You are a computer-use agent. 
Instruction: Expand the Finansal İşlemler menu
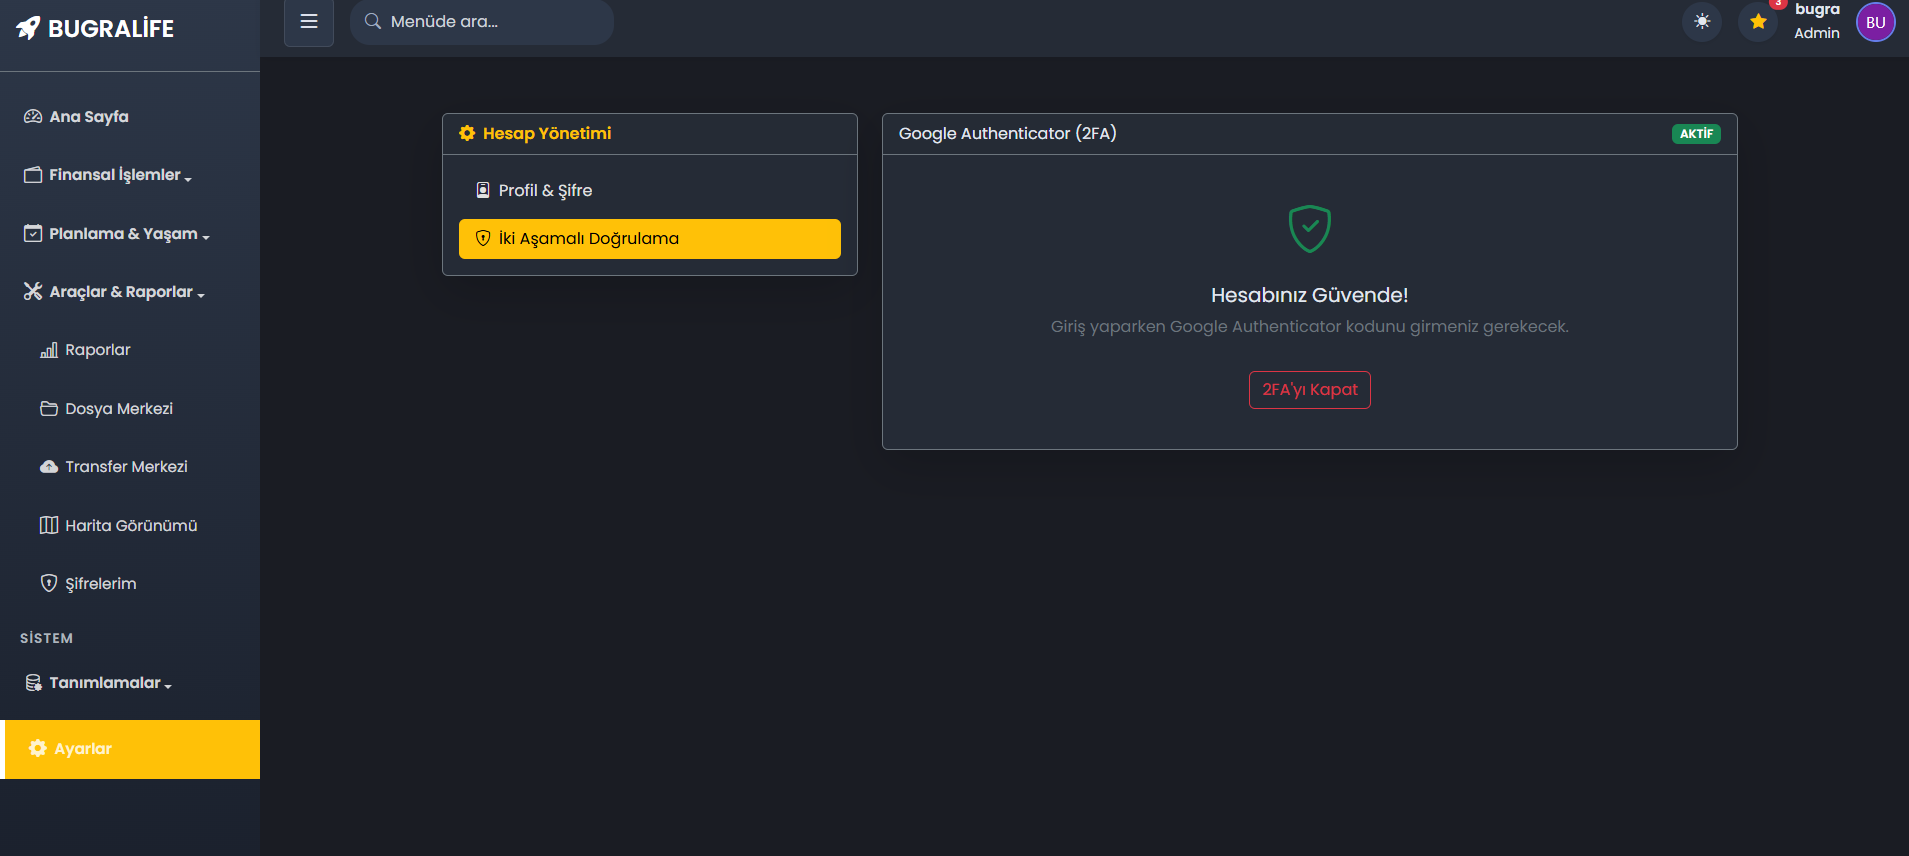pyautogui.click(x=115, y=175)
